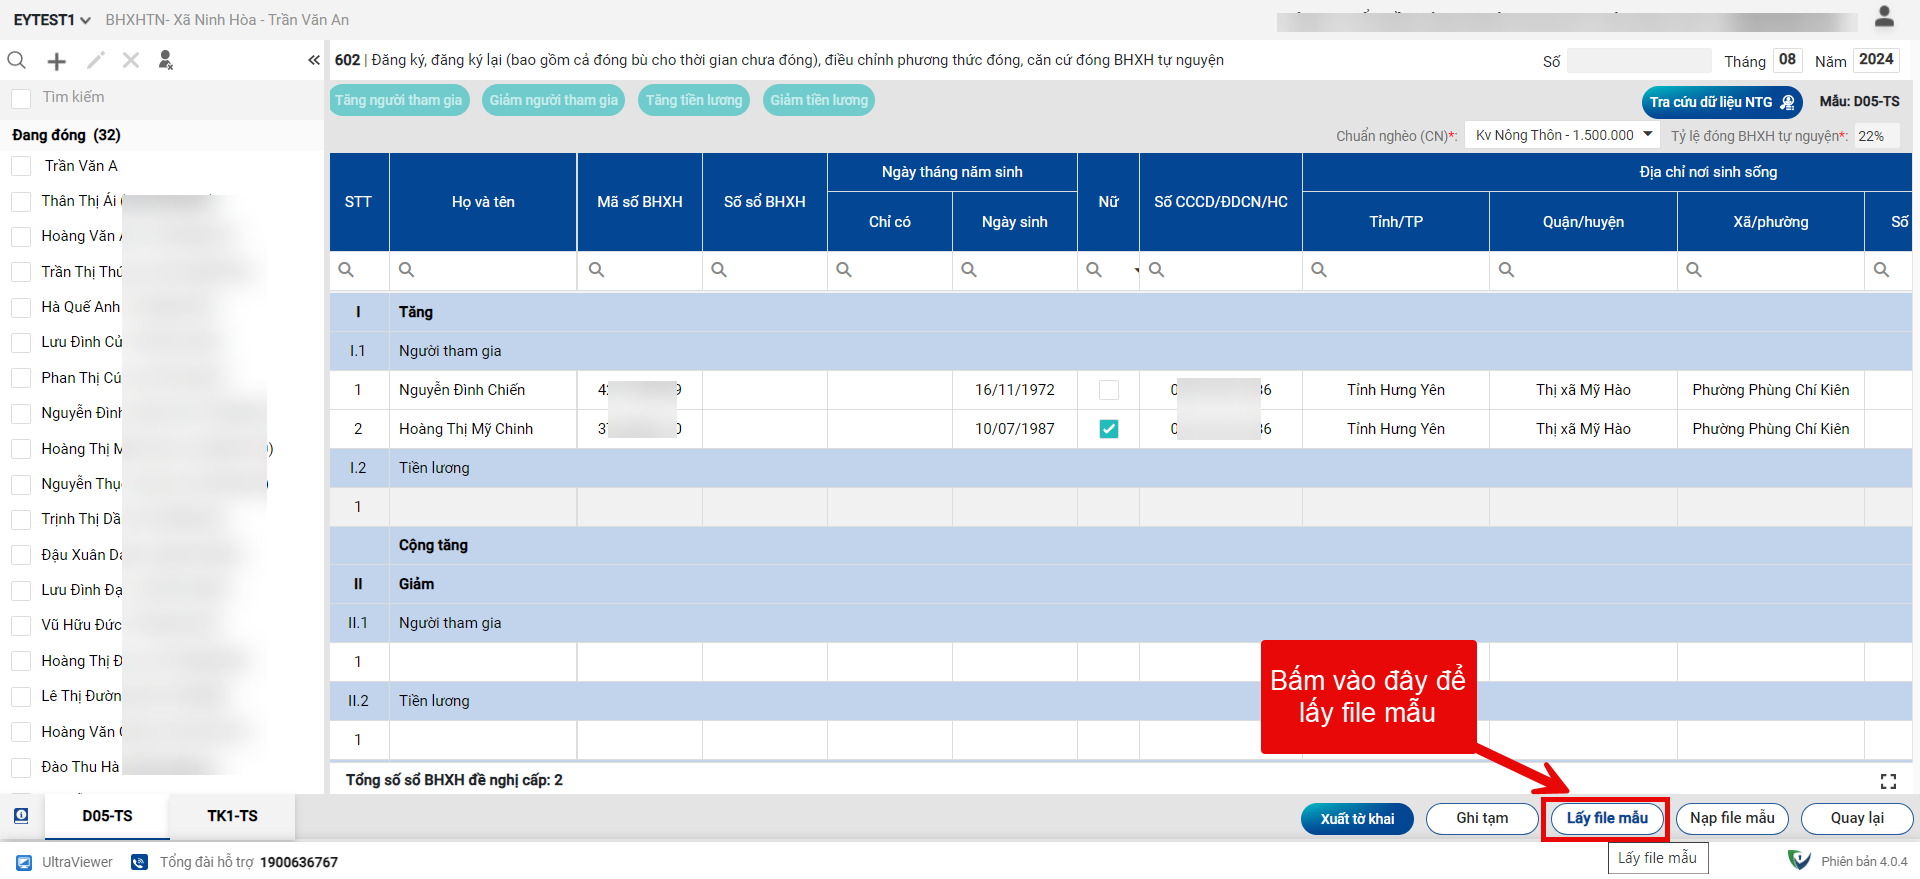Click the pencil edit icon
Image resolution: width=1920 pixels, height=879 pixels.
[95, 61]
